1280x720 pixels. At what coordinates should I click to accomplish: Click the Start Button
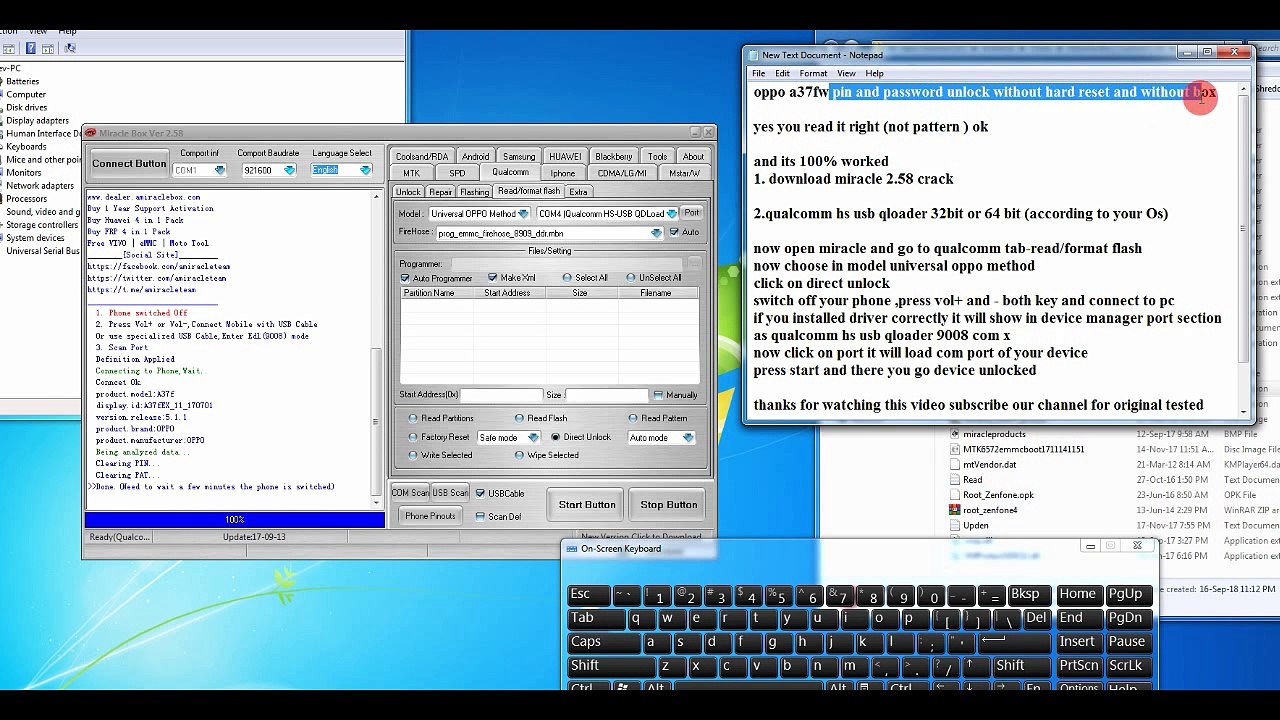coord(587,504)
